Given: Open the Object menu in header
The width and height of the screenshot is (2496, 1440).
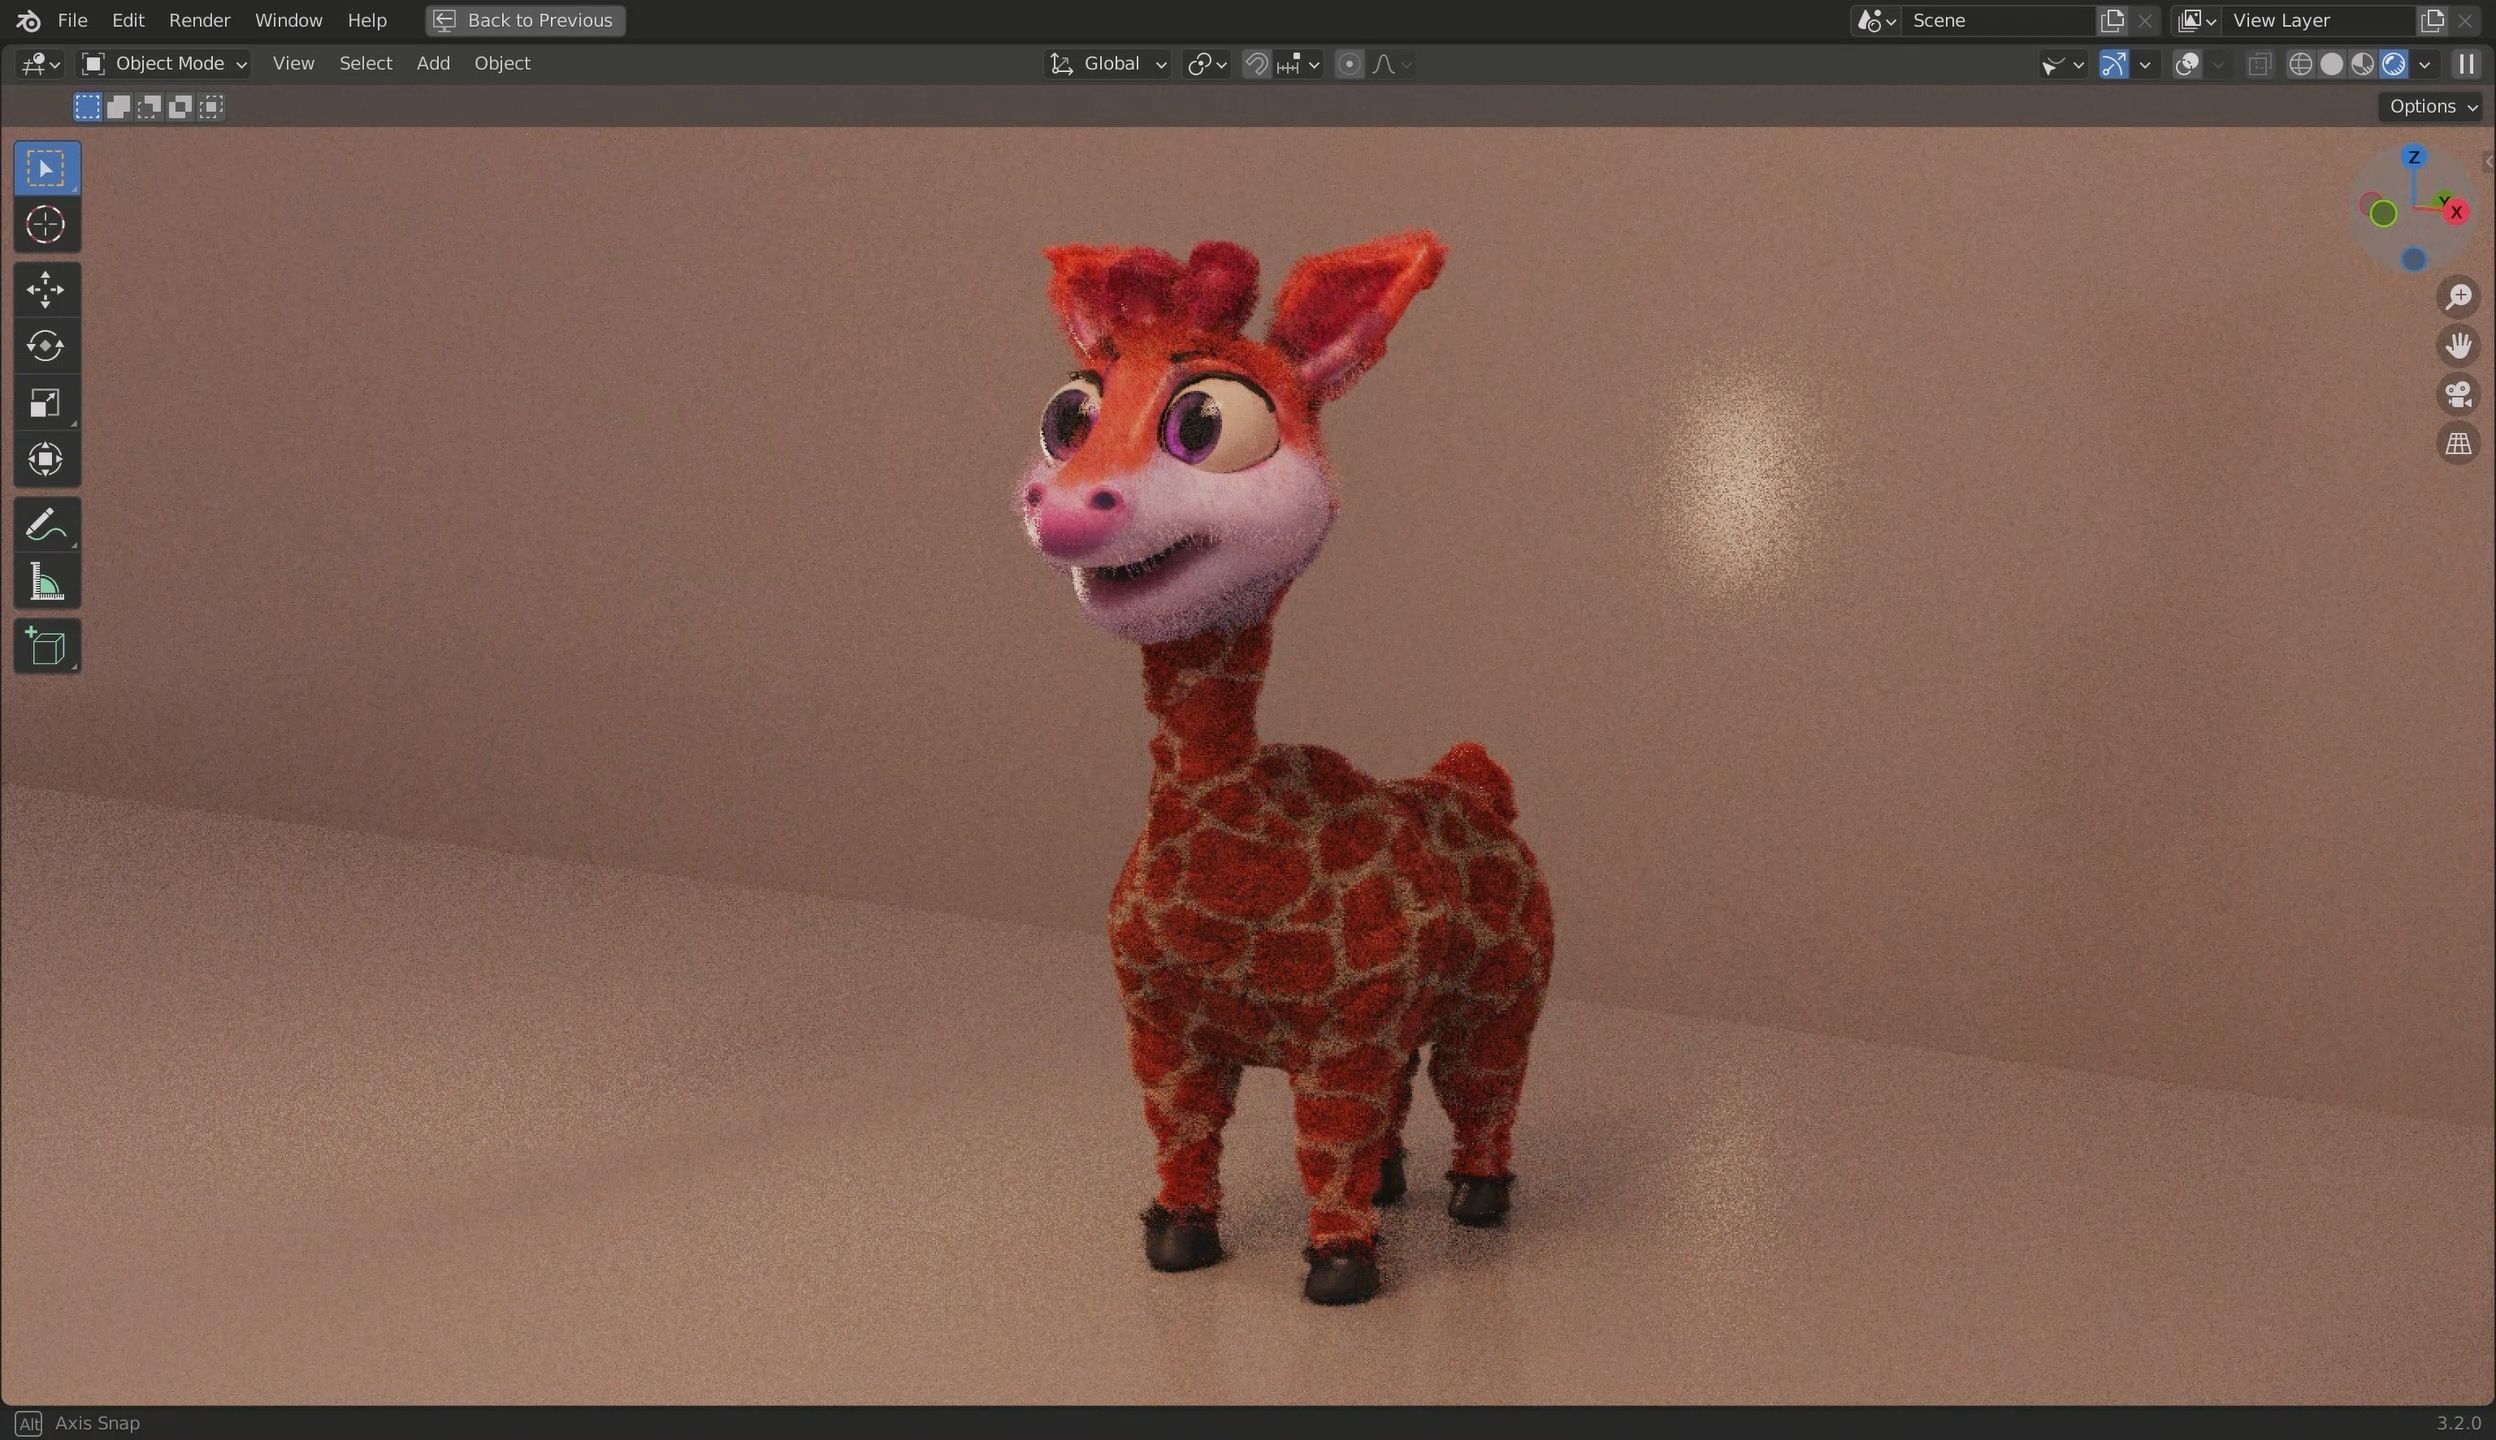Looking at the screenshot, I should pyautogui.click(x=502, y=64).
